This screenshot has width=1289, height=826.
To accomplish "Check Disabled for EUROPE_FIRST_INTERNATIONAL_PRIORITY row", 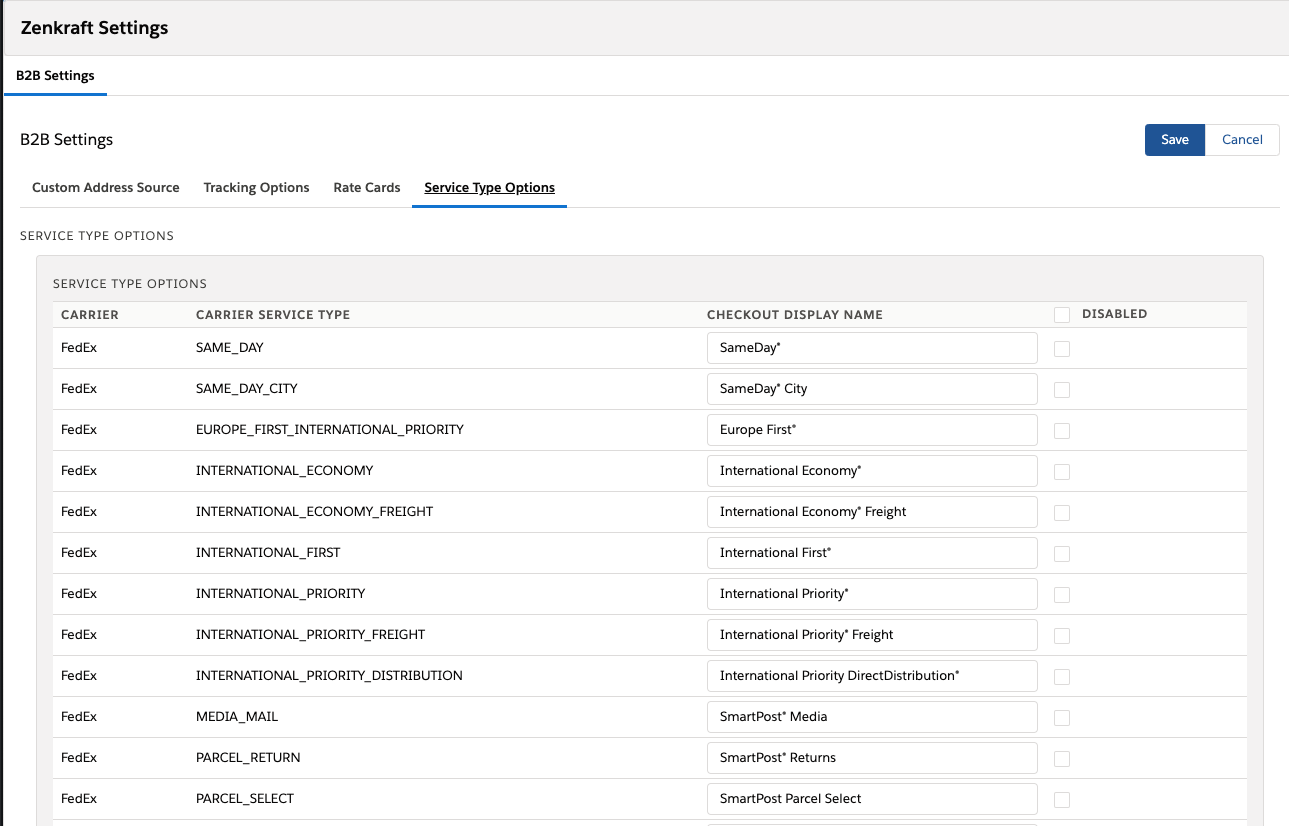I will 1062,430.
